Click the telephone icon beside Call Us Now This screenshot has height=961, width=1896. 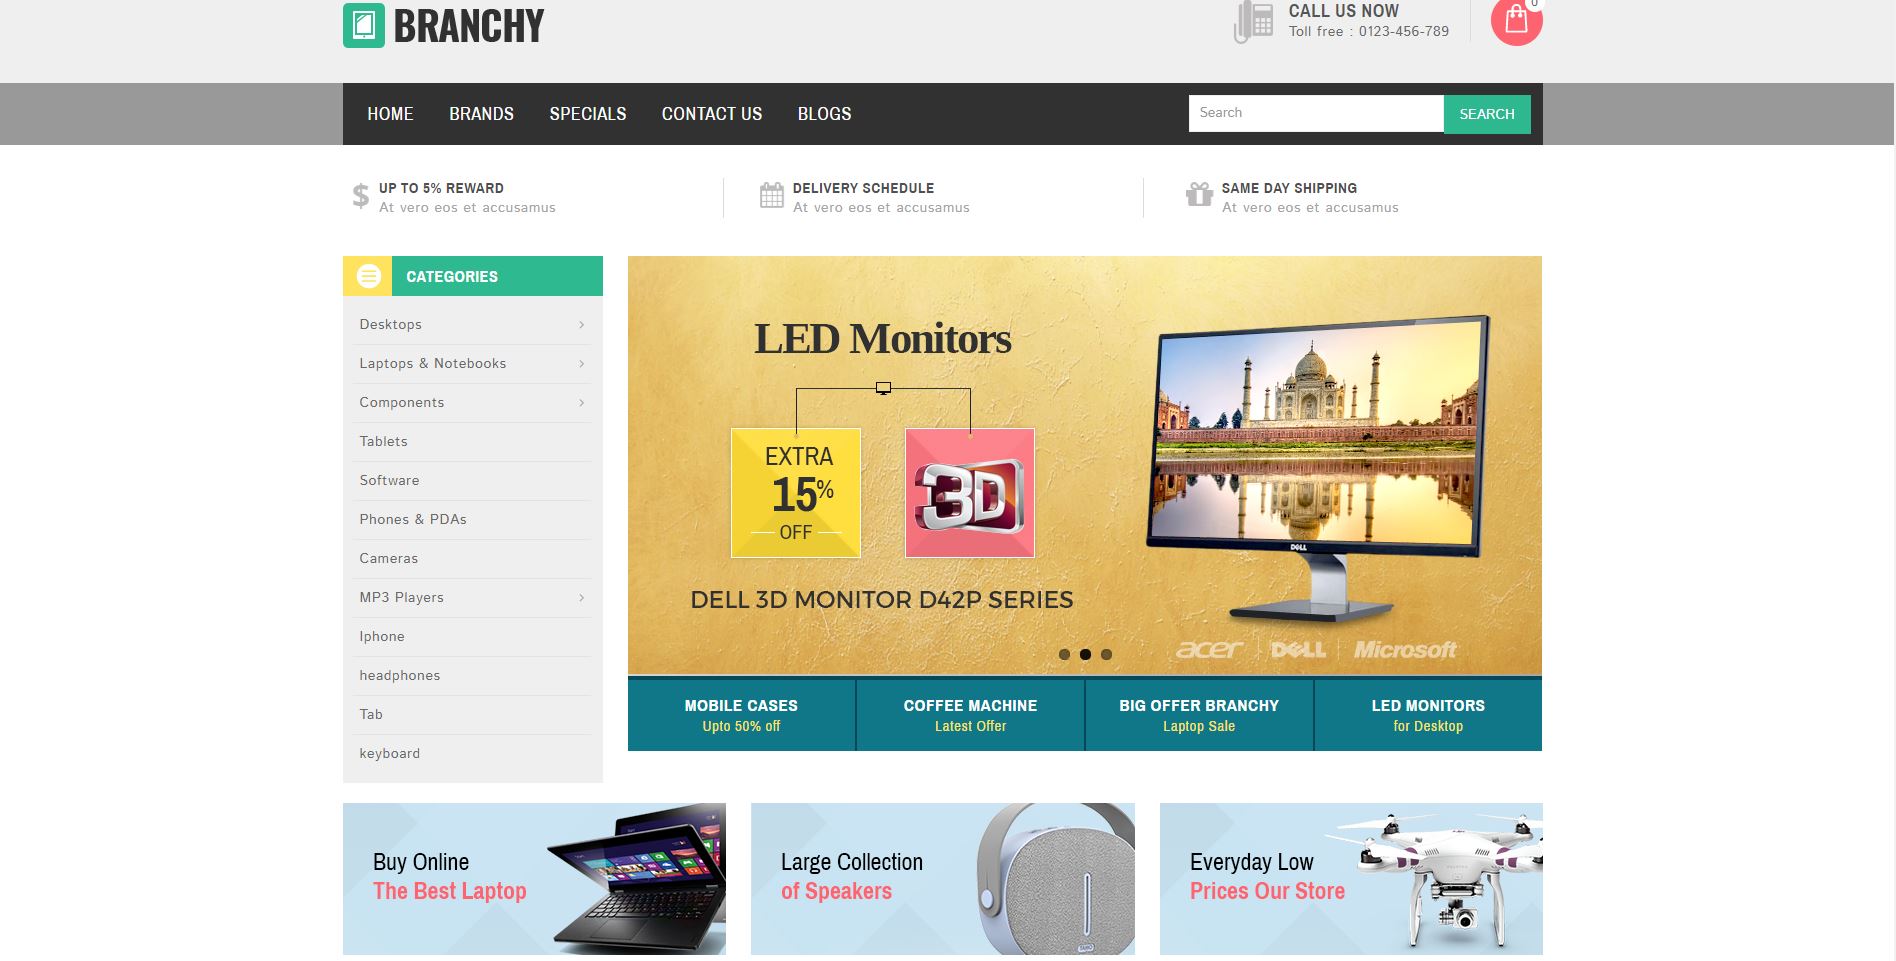click(x=1253, y=22)
